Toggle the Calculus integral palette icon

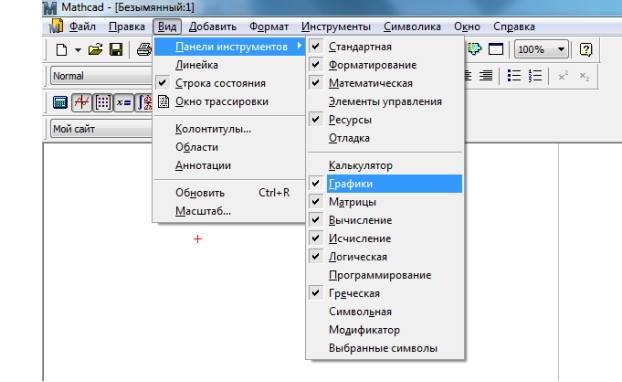coord(144,103)
